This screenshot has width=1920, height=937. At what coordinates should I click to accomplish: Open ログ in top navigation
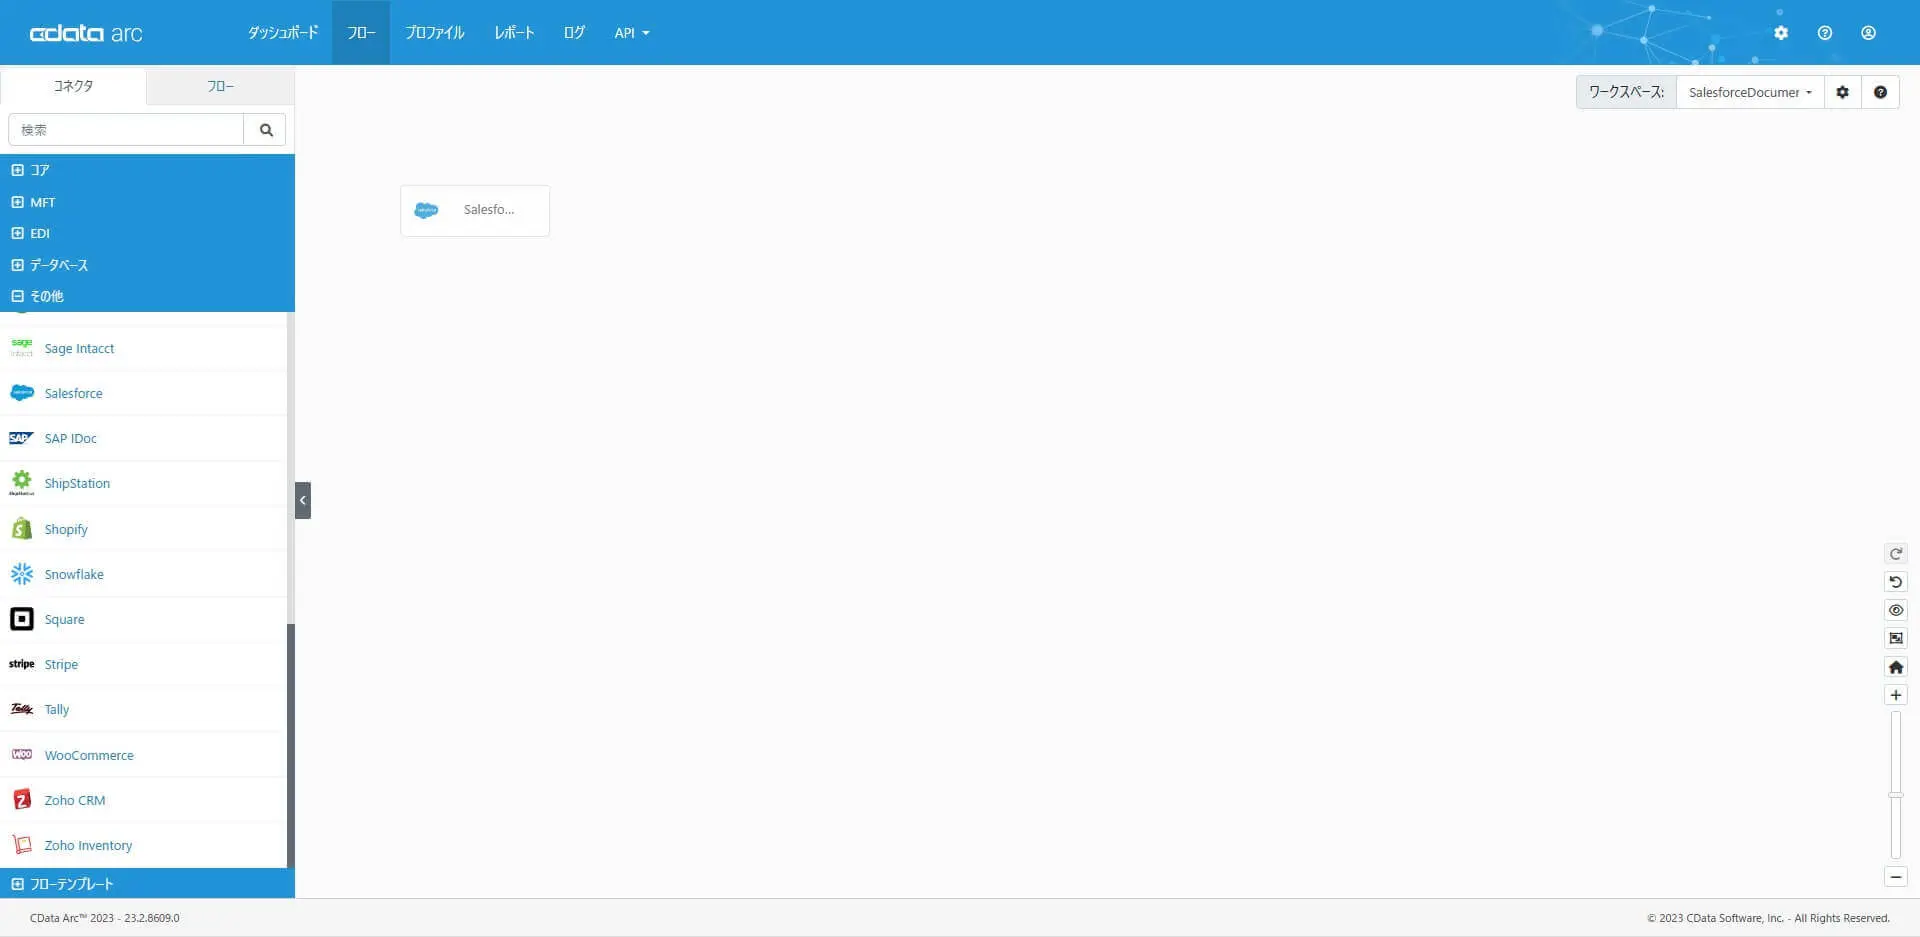tap(574, 33)
